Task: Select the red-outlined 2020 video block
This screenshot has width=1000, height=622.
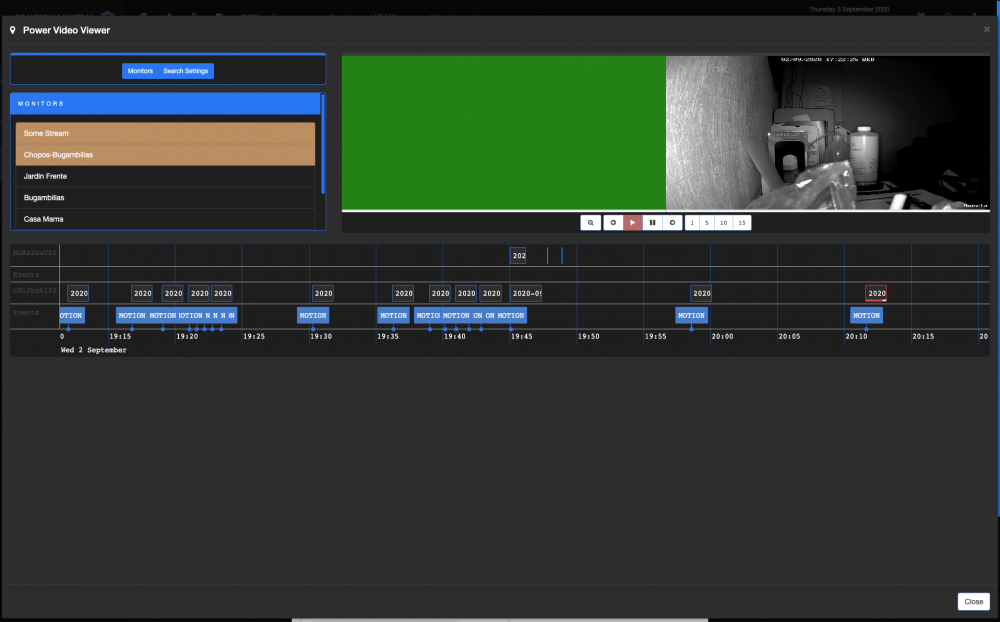Action: click(x=876, y=293)
